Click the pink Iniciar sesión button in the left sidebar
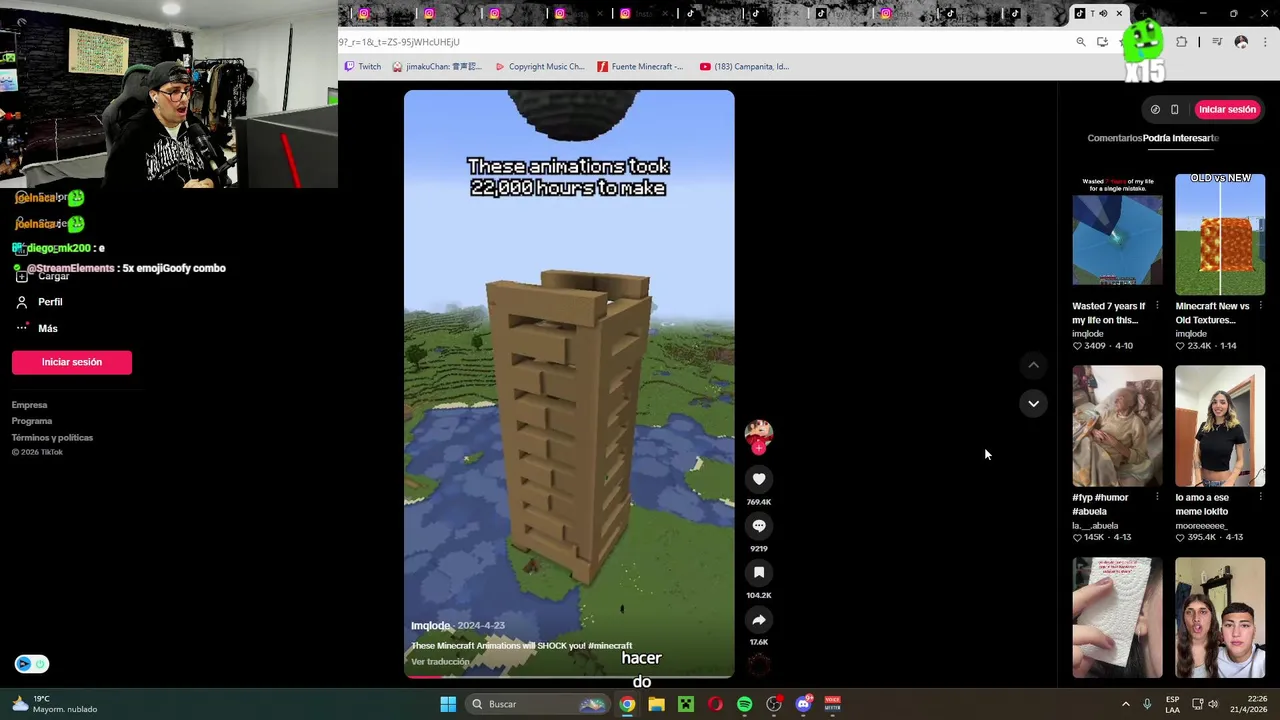 pos(72,362)
